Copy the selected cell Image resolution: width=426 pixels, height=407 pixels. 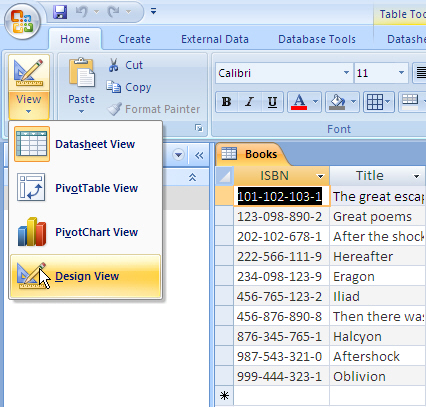[128, 87]
